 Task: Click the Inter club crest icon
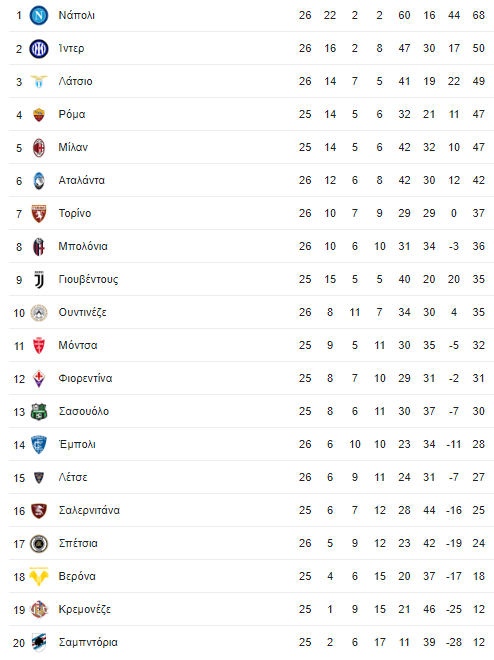tap(39, 48)
